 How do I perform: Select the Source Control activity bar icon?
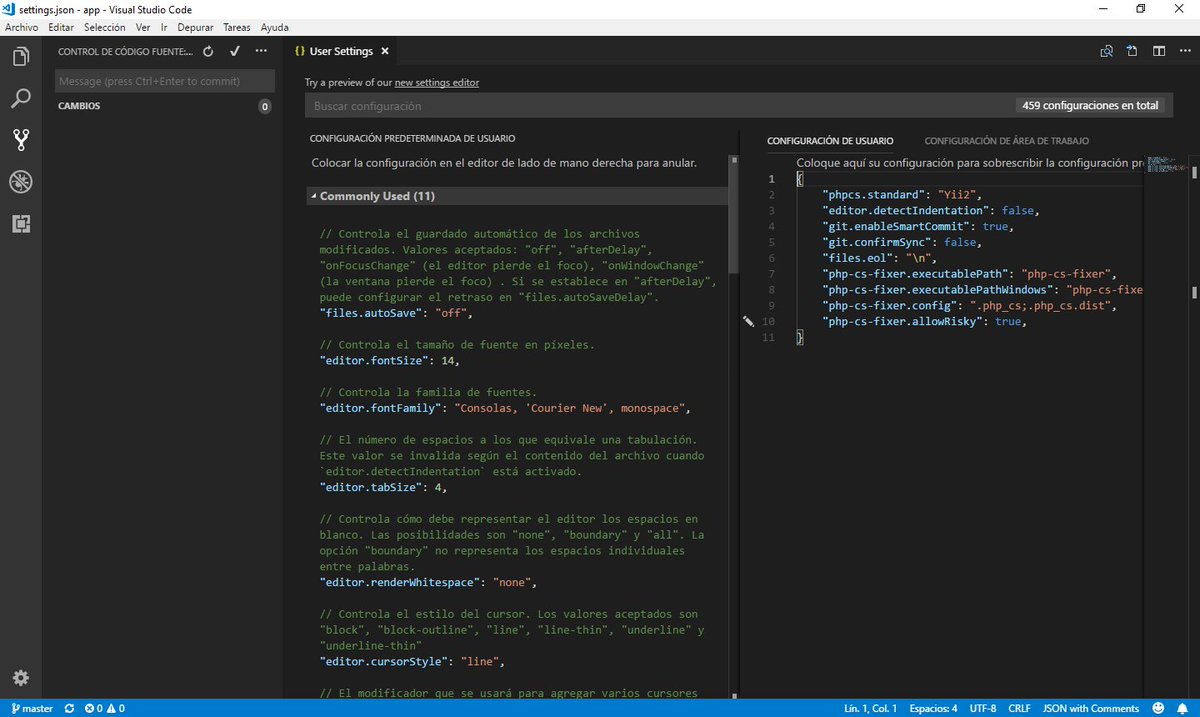click(x=20, y=140)
